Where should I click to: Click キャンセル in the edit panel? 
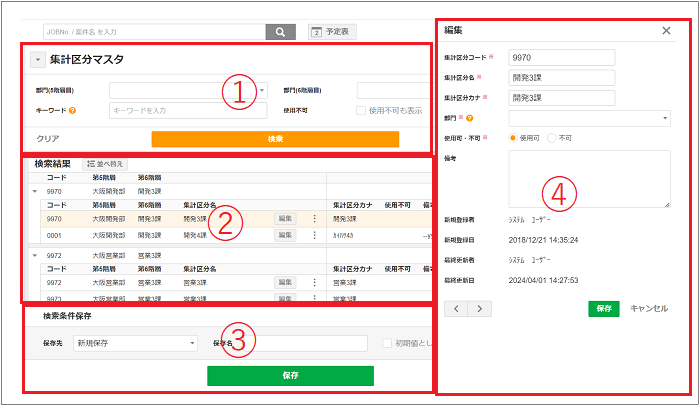tap(648, 309)
